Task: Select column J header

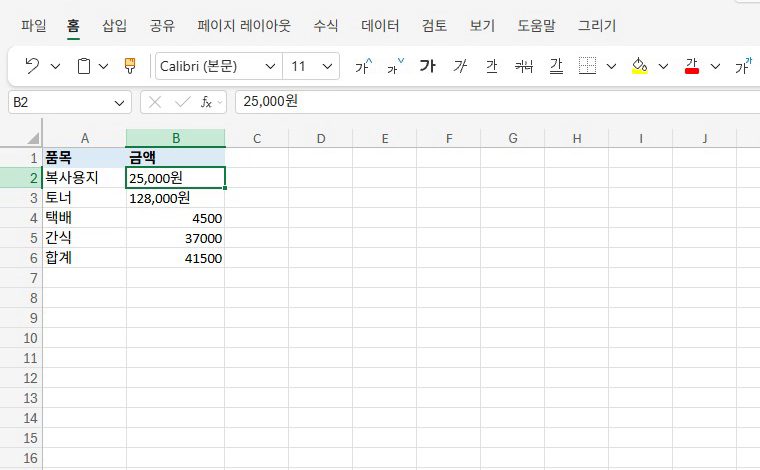Action: pos(705,139)
